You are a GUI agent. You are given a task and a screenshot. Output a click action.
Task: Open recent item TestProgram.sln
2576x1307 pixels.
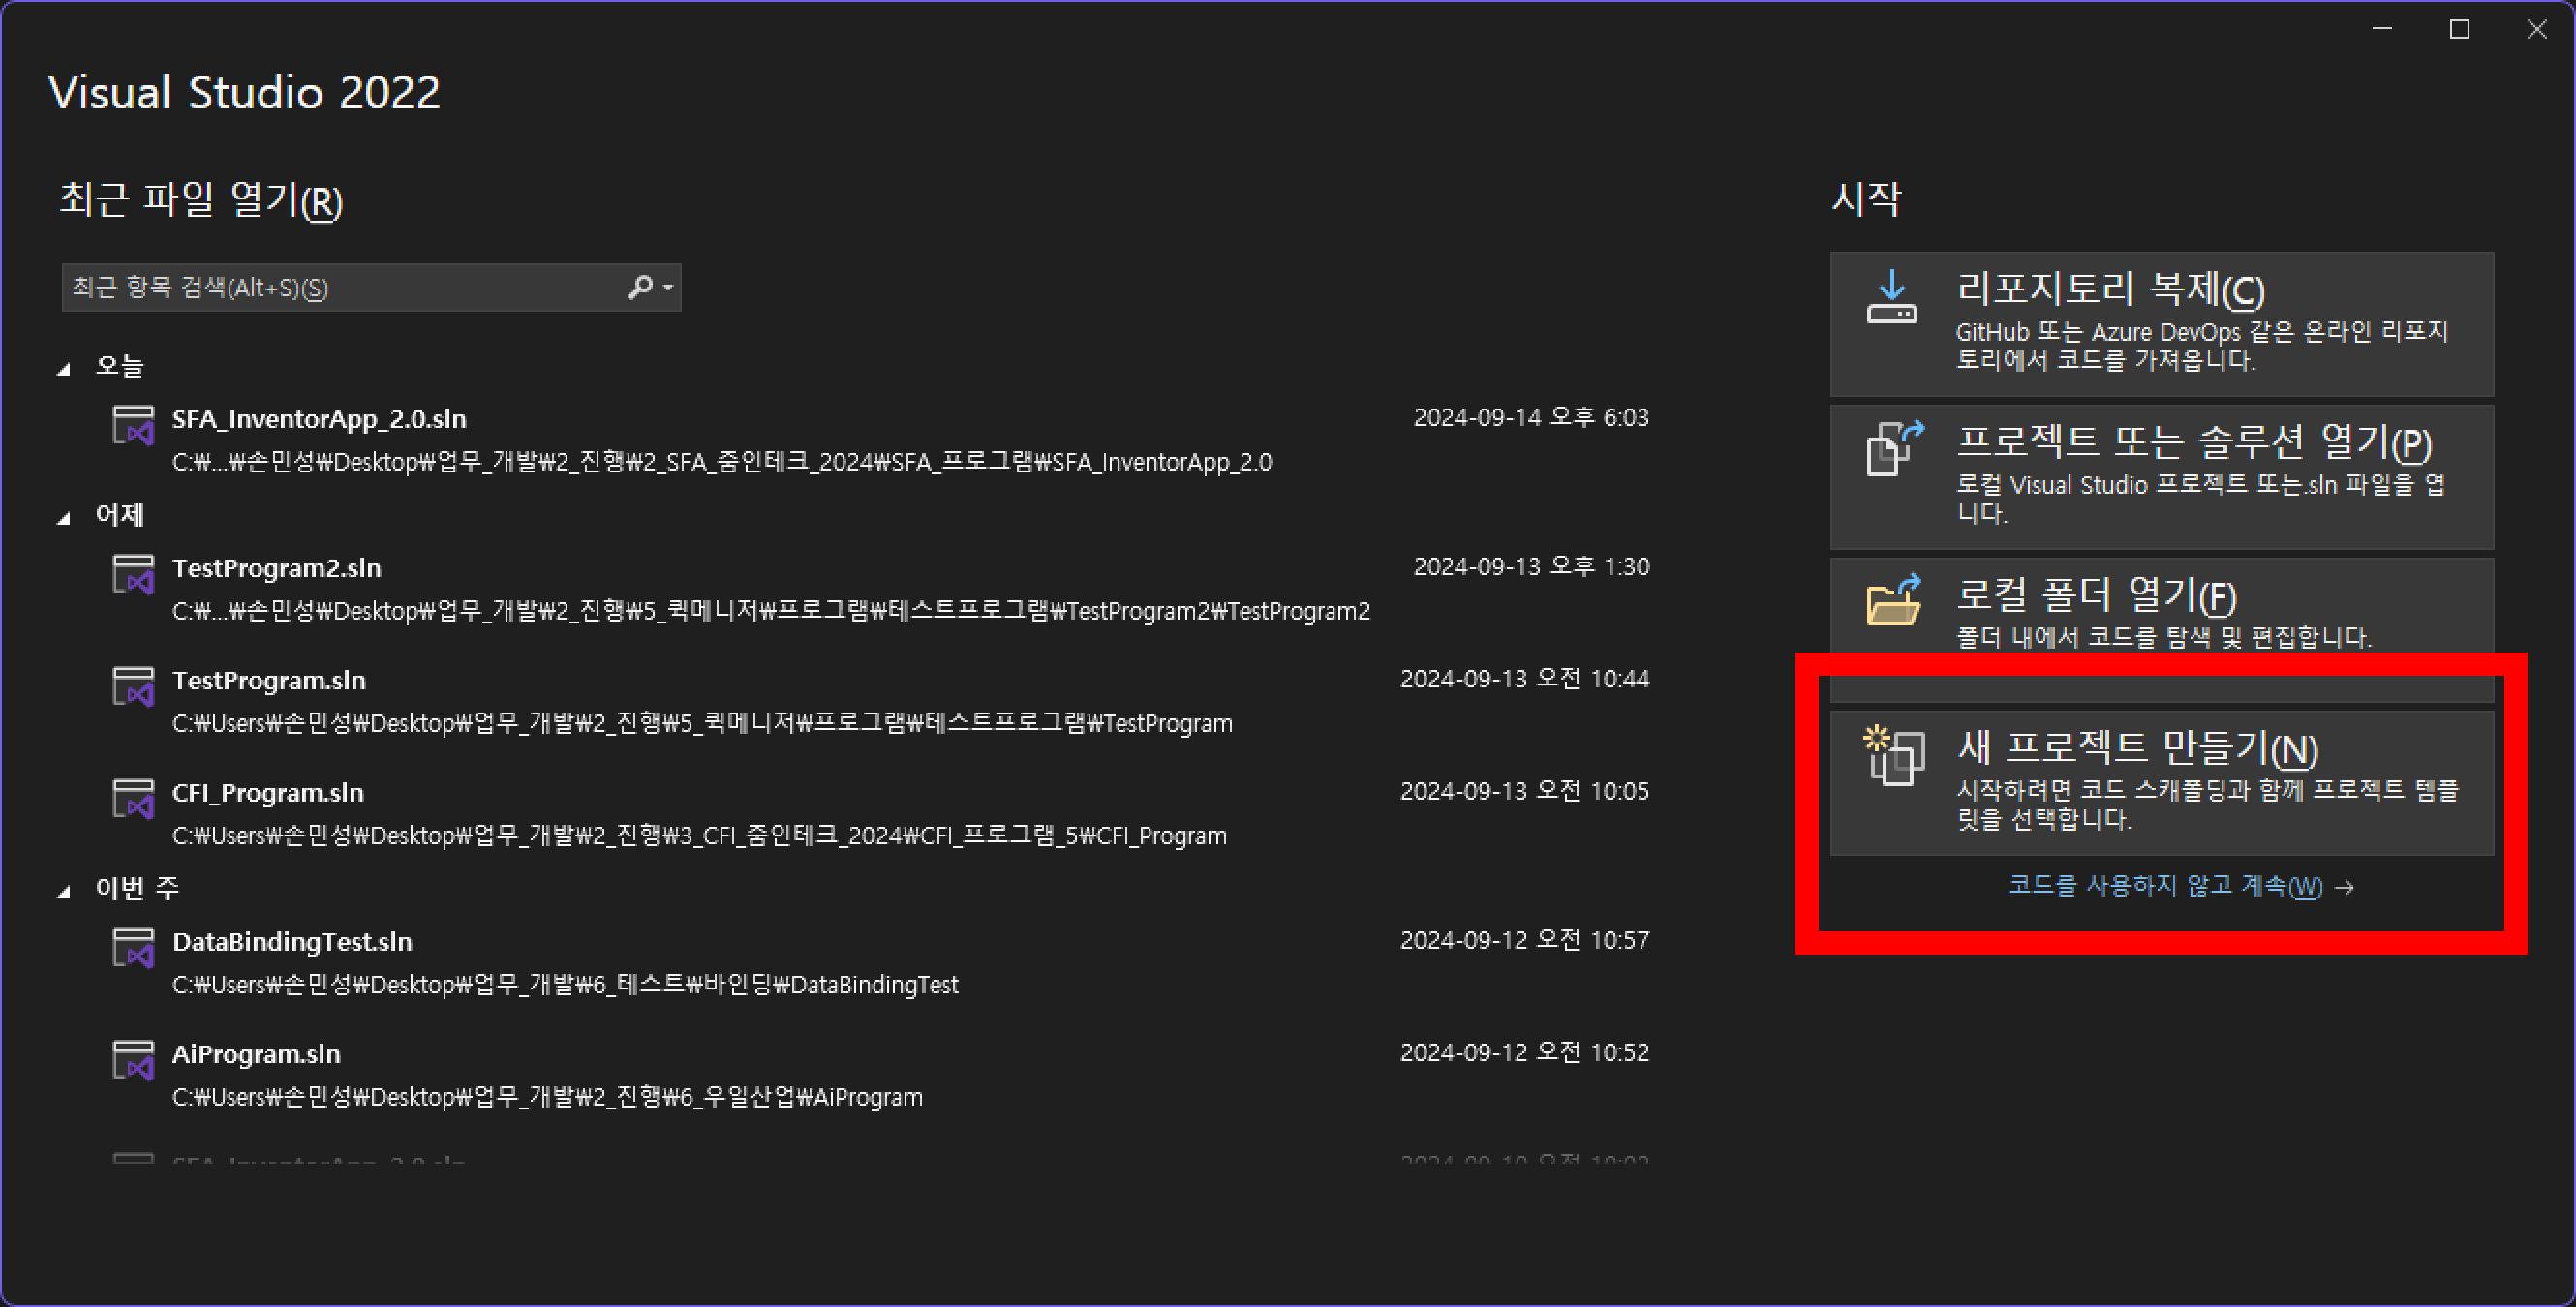[x=269, y=681]
